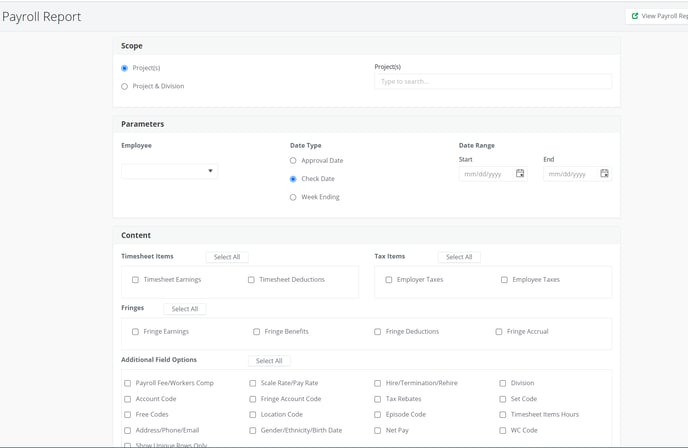The height and width of the screenshot is (448, 688).
Task: Enable the Set Code checkbox
Action: pyautogui.click(x=502, y=399)
